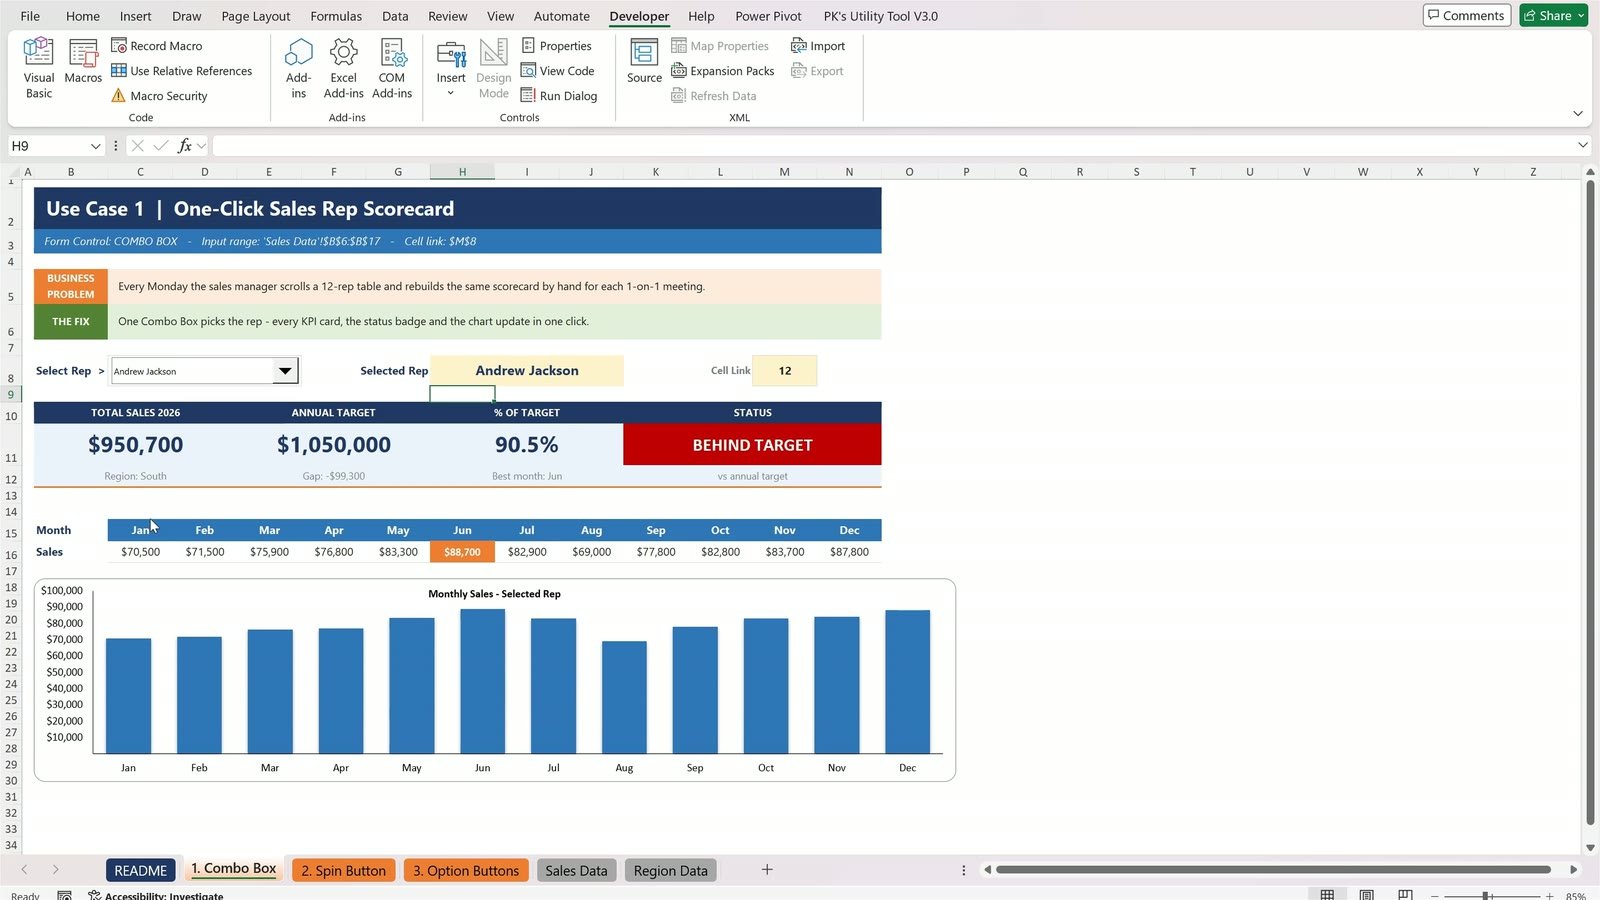Image resolution: width=1600 pixels, height=900 pixels.
Task: Open the Region Data sheet
Action: (x=670, y=870)
